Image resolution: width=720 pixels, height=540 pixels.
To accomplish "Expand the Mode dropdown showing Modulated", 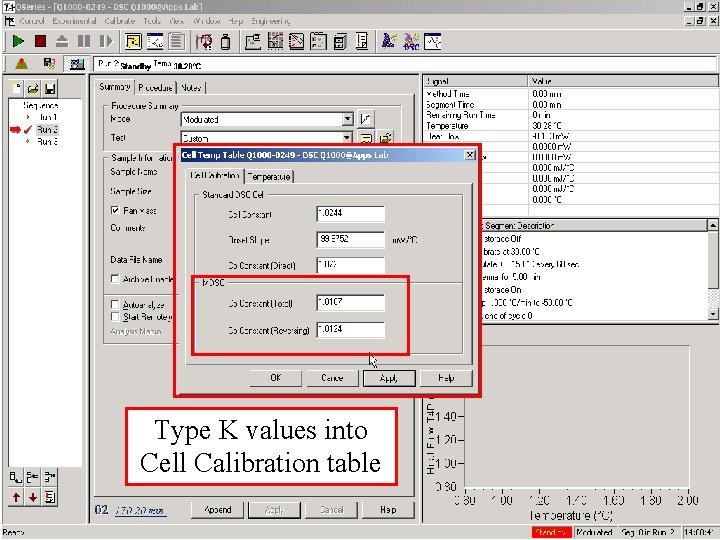I will [x=348, y=119].
